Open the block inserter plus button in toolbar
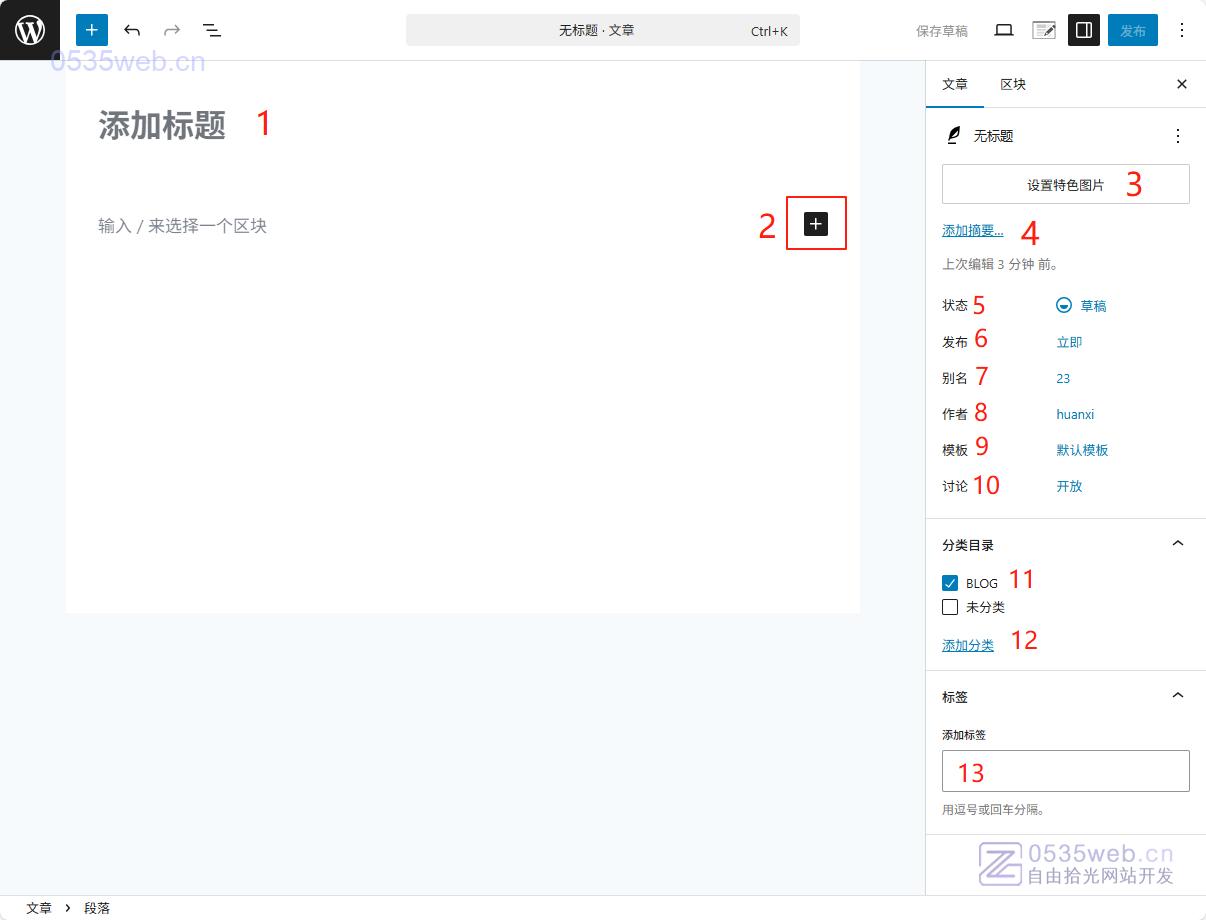Viewport: 1206px width, 920px height. [92, 30]
